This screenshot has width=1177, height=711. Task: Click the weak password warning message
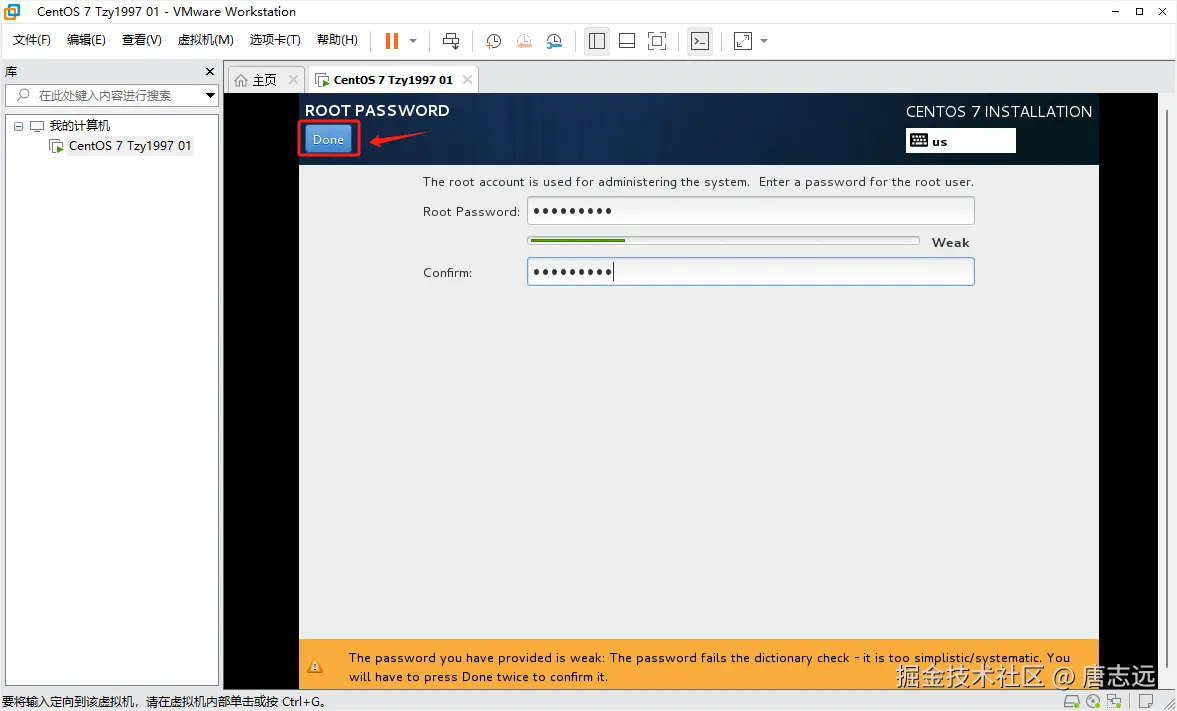tap(709, 667)
